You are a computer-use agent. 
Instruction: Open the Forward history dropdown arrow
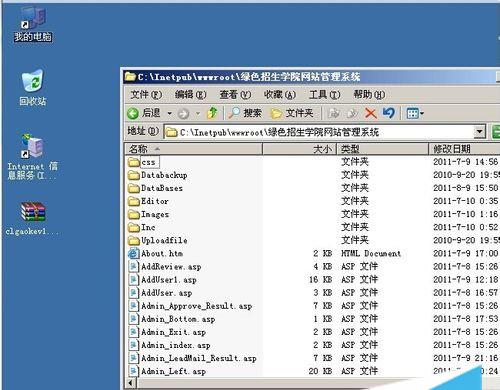(x=198, y=114)
